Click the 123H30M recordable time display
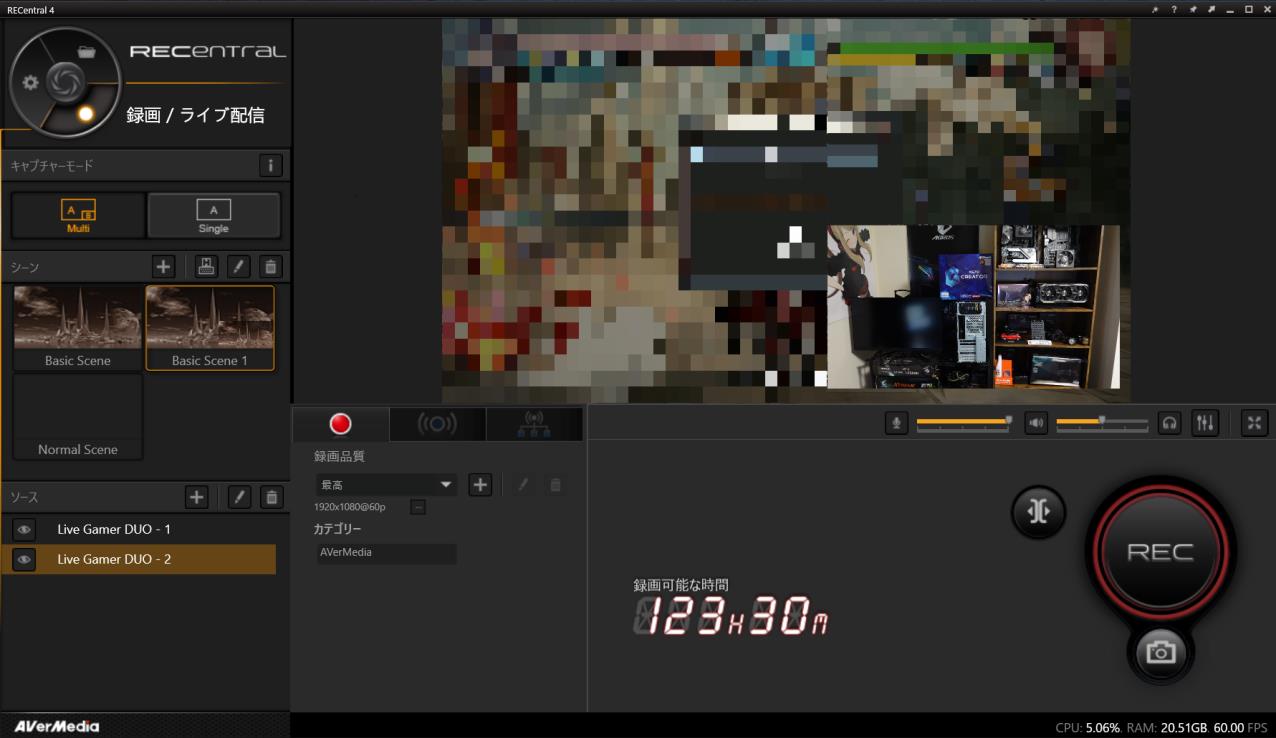 click(731, 617)
